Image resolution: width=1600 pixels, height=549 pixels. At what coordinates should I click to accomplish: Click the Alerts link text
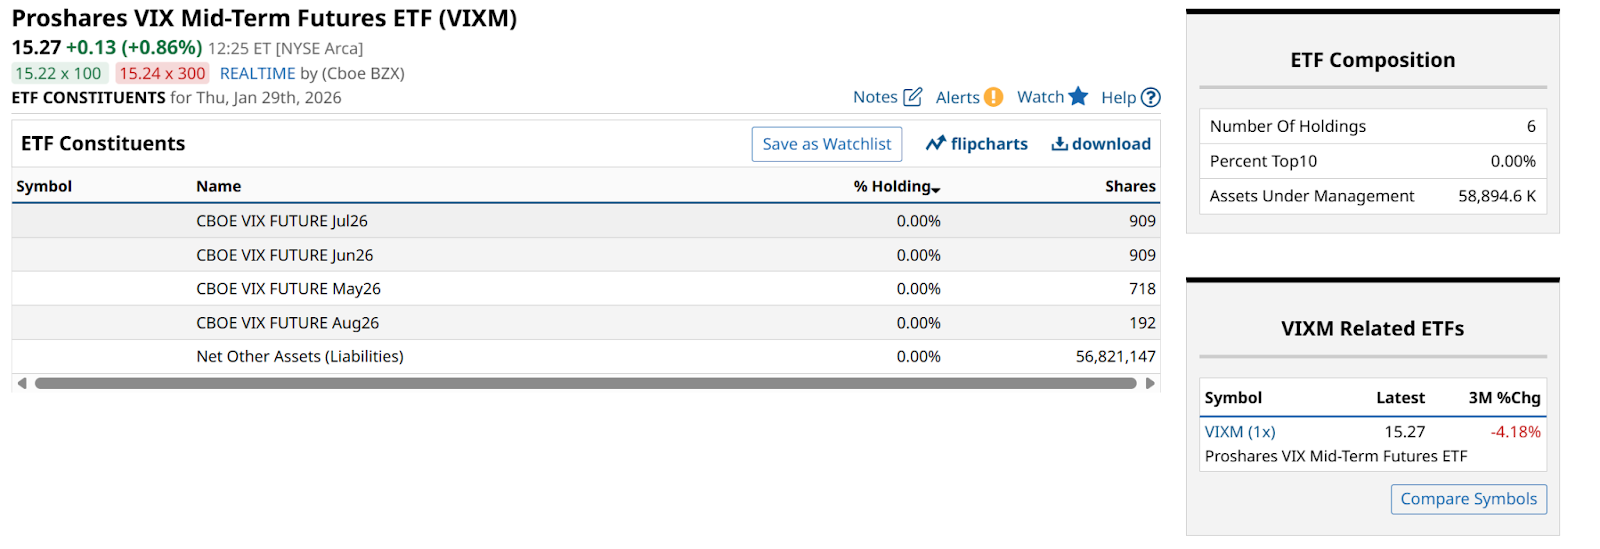957,97
